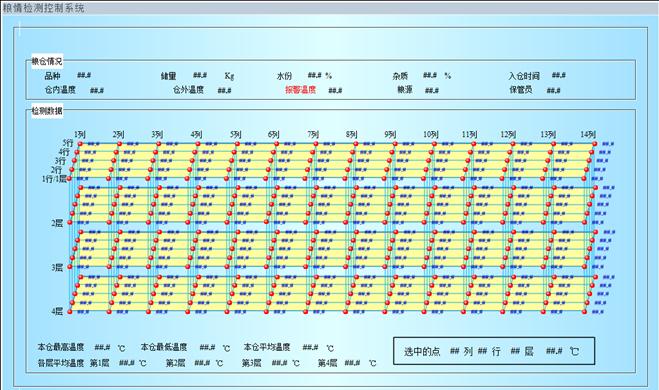Screen dimensions: 659x390
Task: Select sensor point at column 1, row 1, layer 3
Action: point(70,266)
